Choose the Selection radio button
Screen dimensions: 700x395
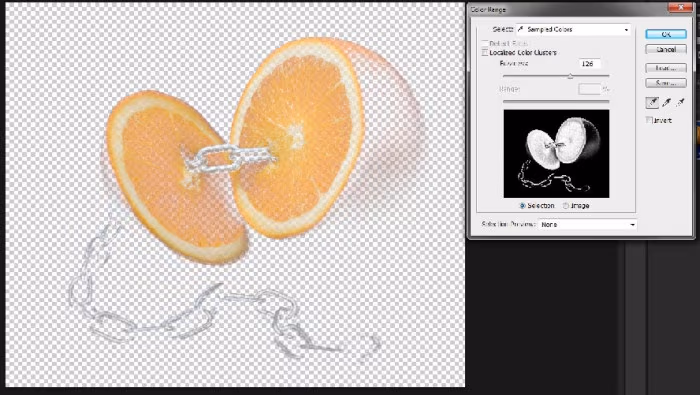523,206
